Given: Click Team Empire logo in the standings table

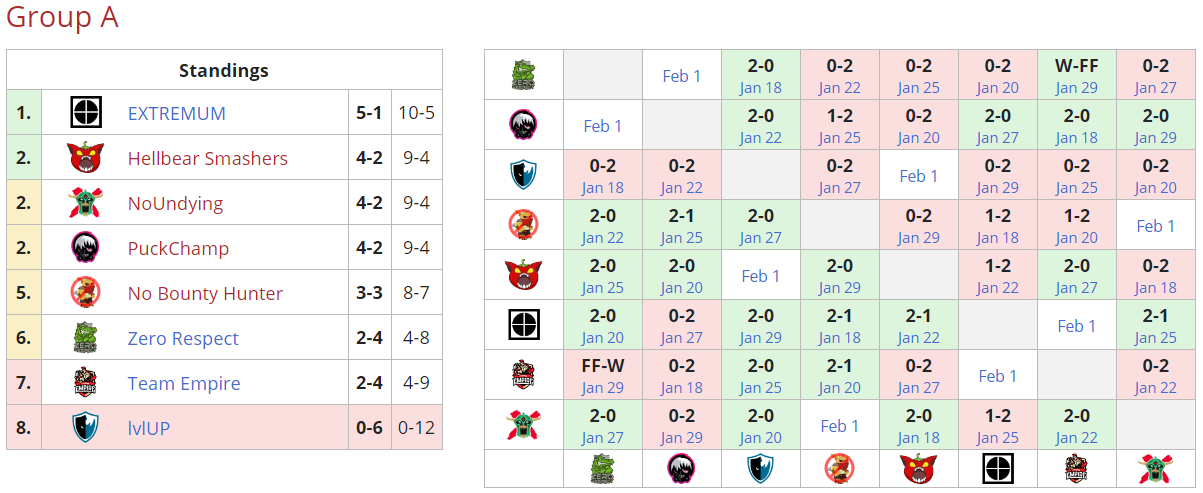Looking at the screenshot, I should point(86,383).
